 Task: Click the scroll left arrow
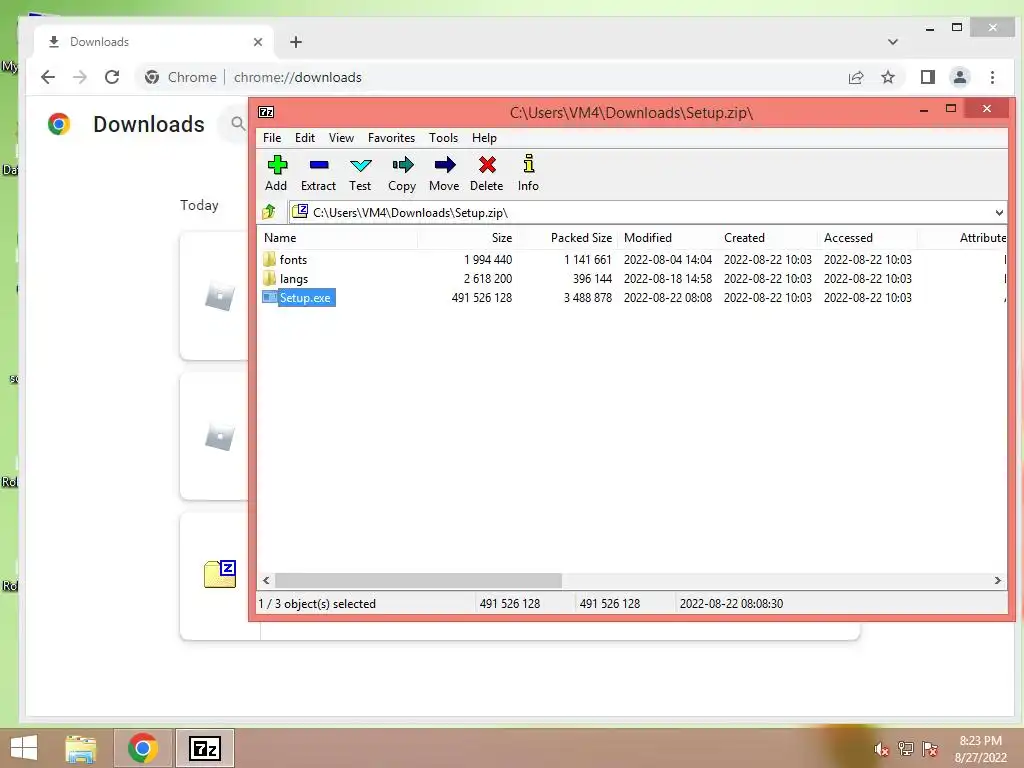(266, 580)
